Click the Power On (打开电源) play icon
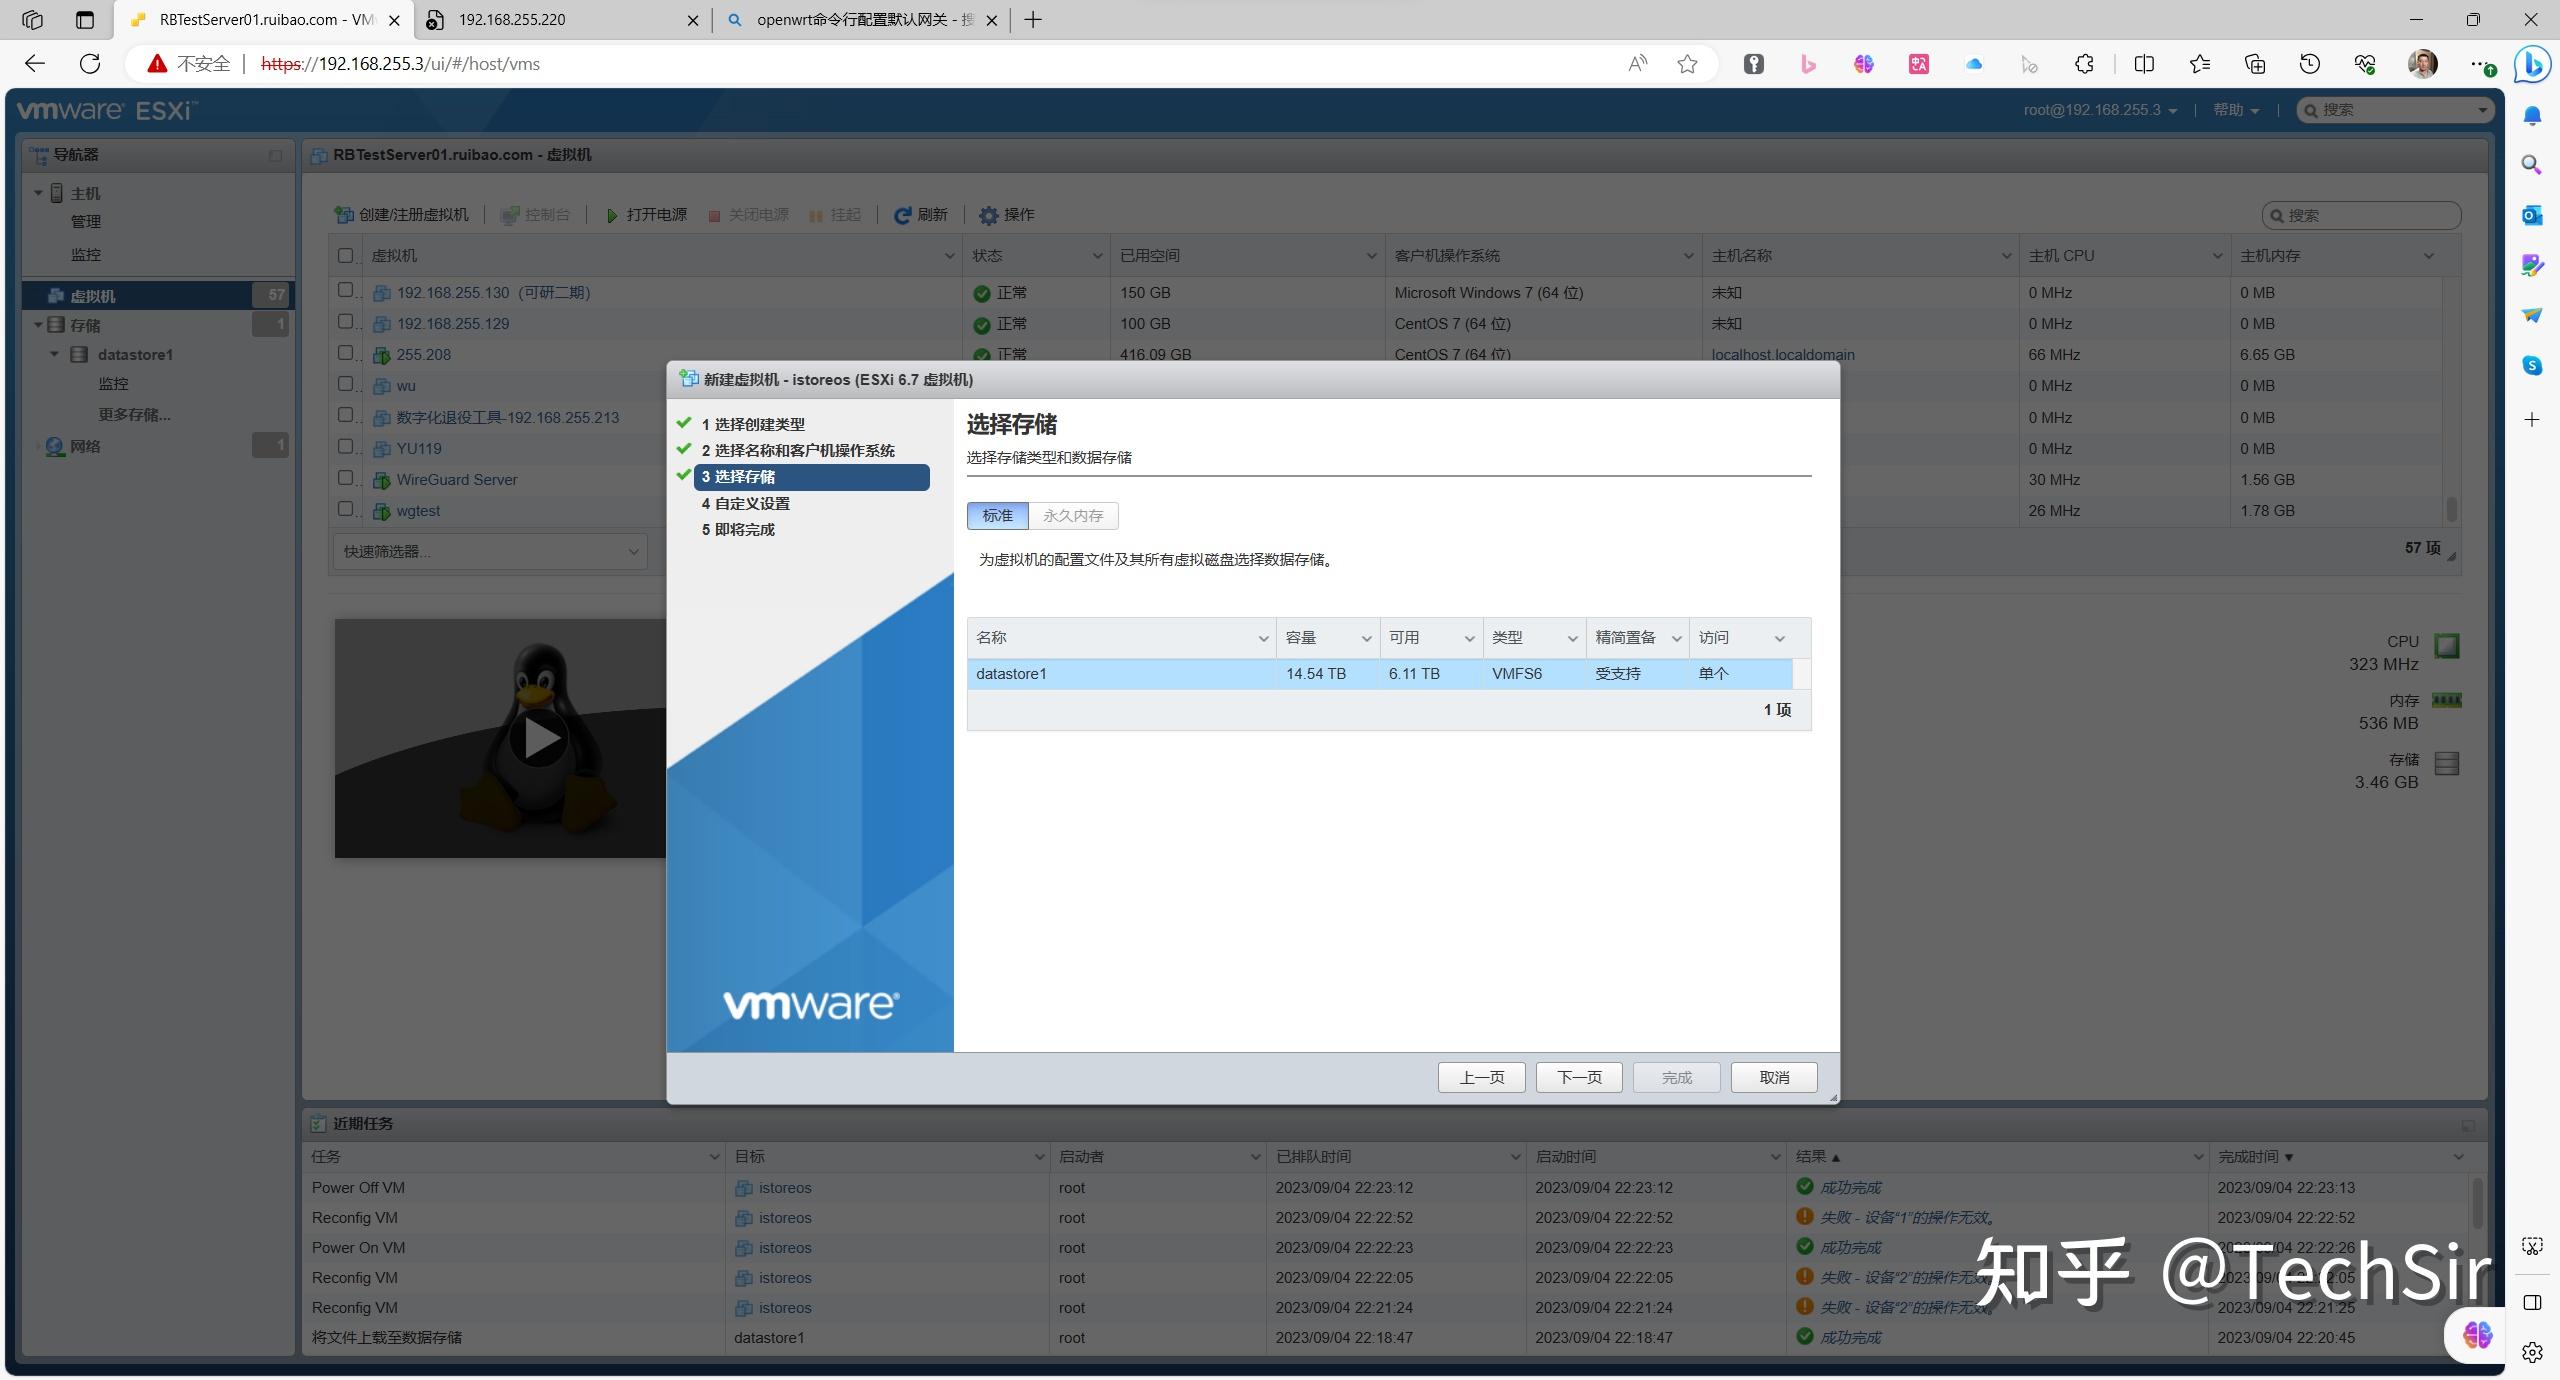Image resolution: width=2560 pixels, height=1380 pixels. coord(612,215)
